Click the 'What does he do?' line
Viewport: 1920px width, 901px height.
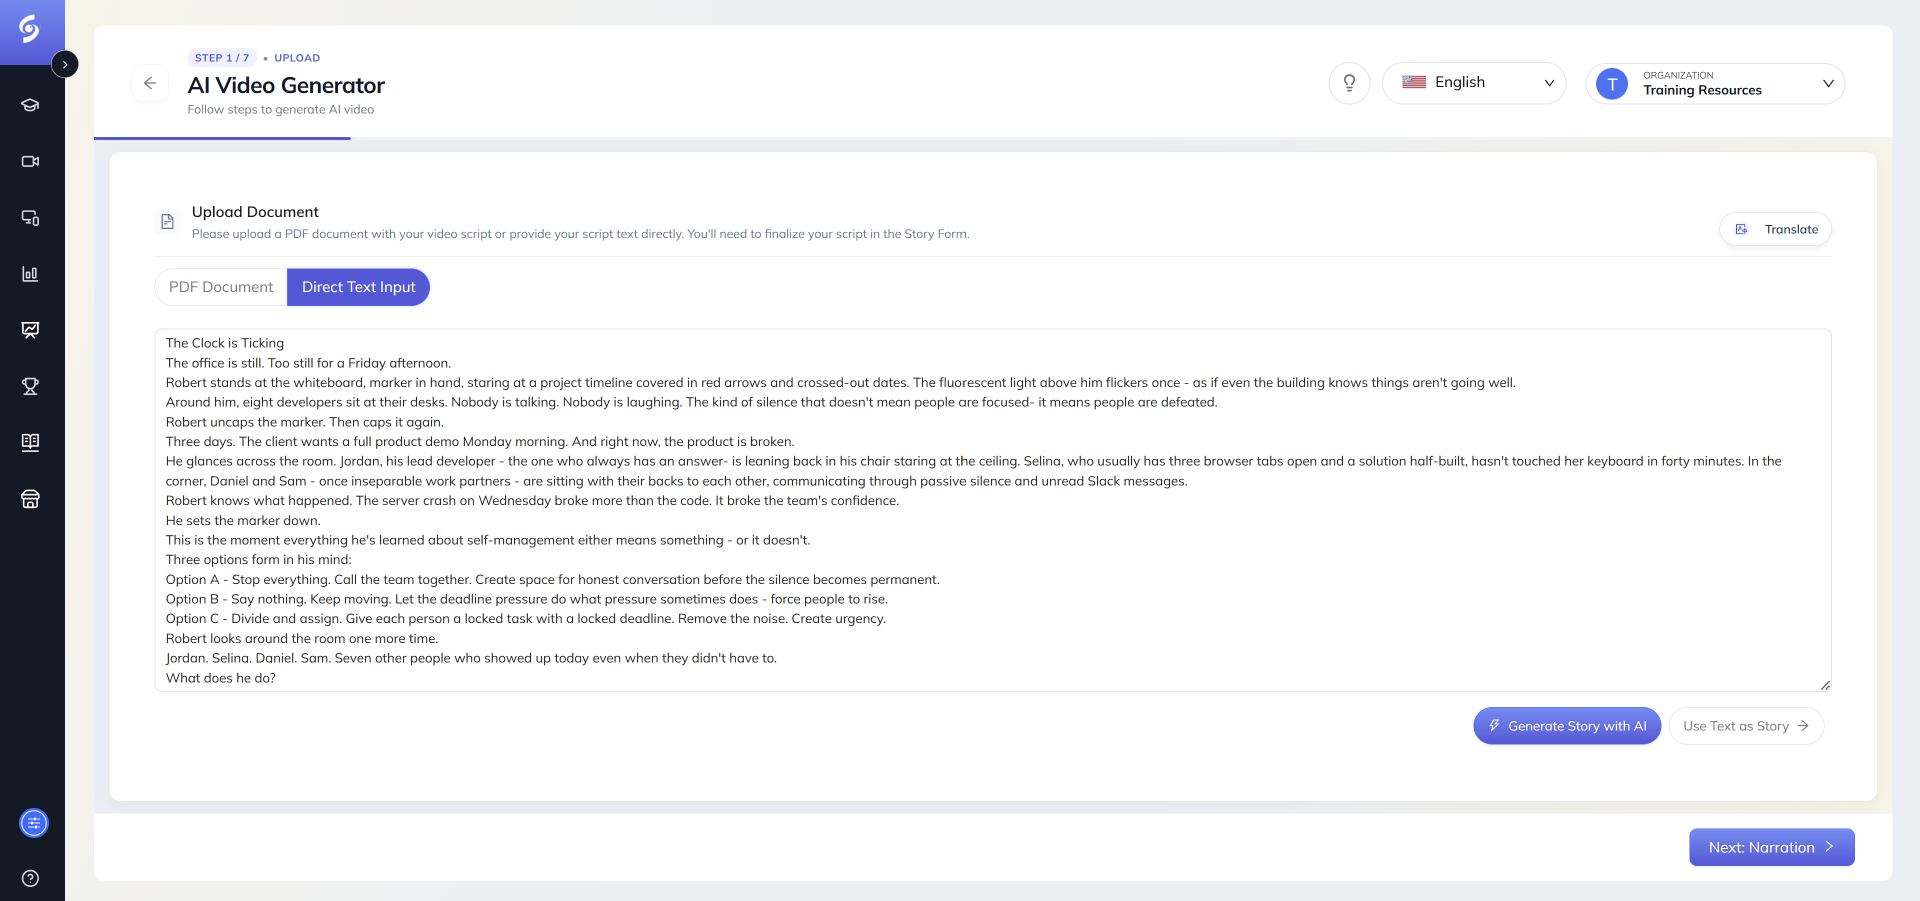(x=221, y=678)
